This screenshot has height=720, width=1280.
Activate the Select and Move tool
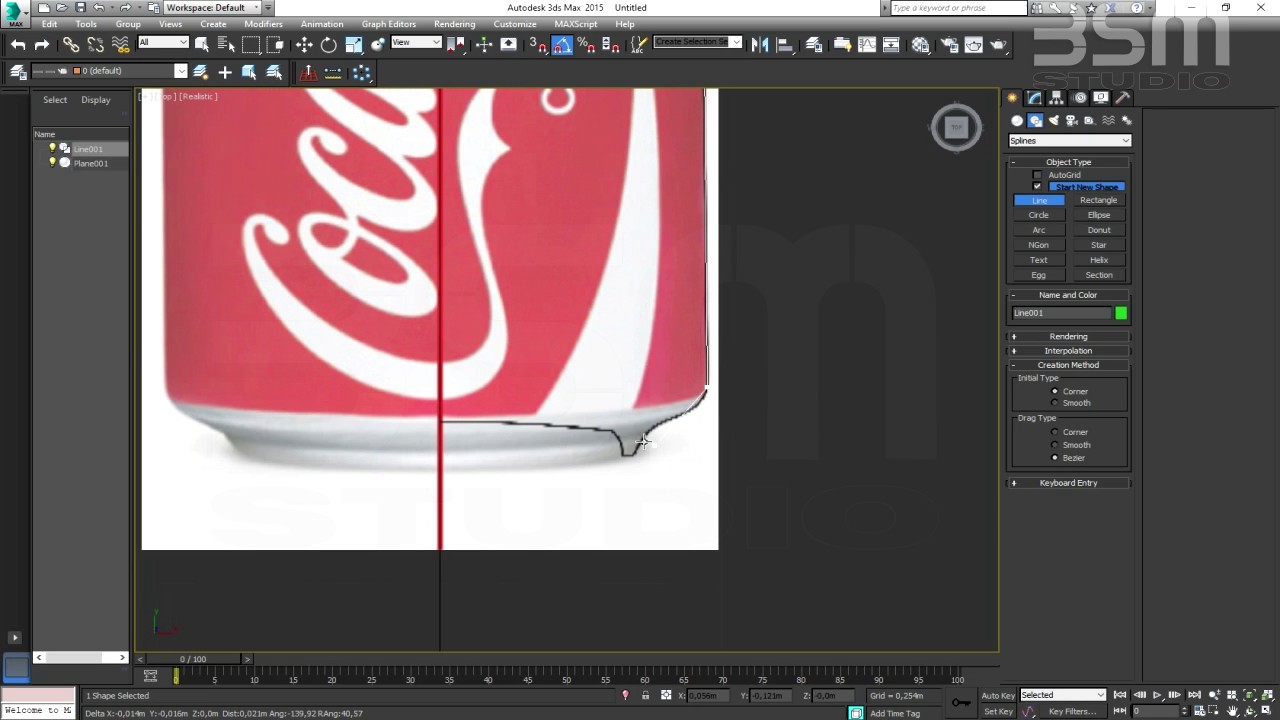pos(304,44)
